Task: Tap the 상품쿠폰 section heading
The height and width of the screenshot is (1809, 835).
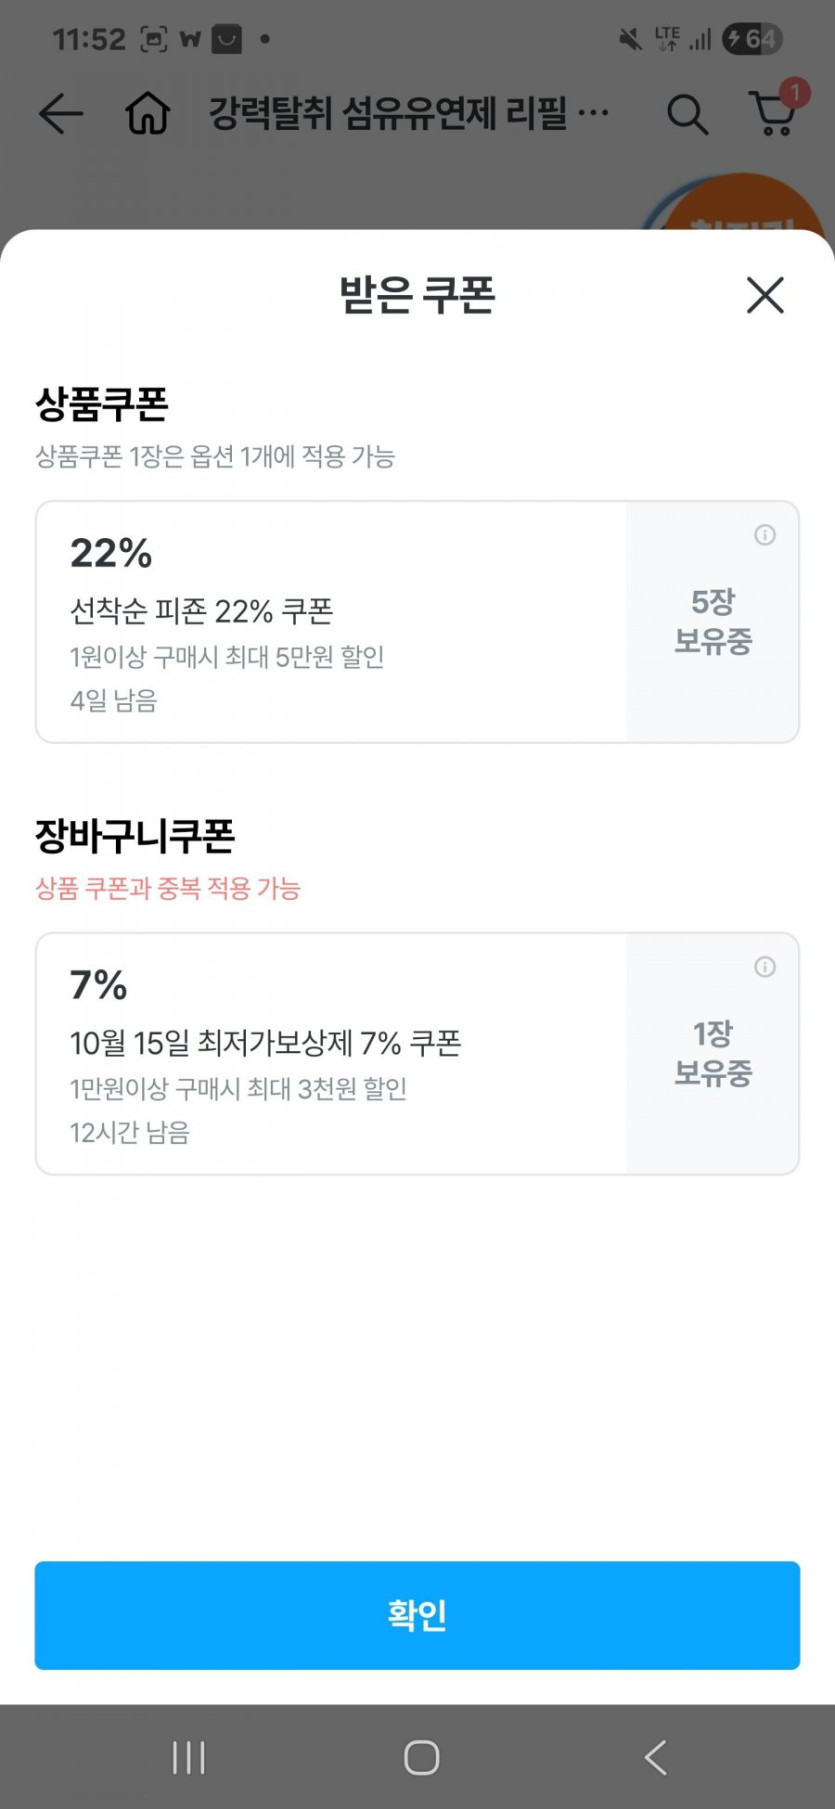Action: pyautogui.click(x=102, y=404)
